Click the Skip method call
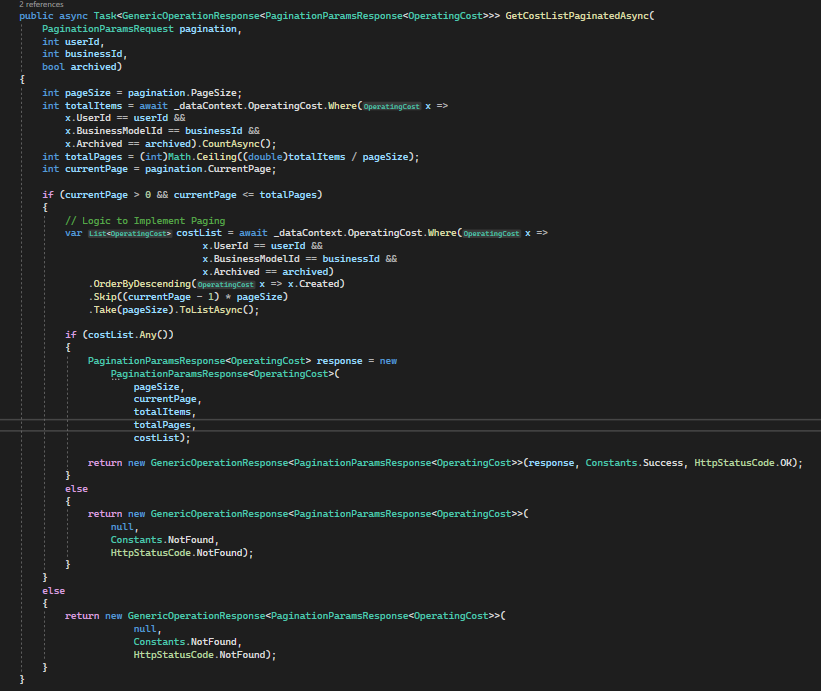821x691 pixels. click(x=105, y=297)
